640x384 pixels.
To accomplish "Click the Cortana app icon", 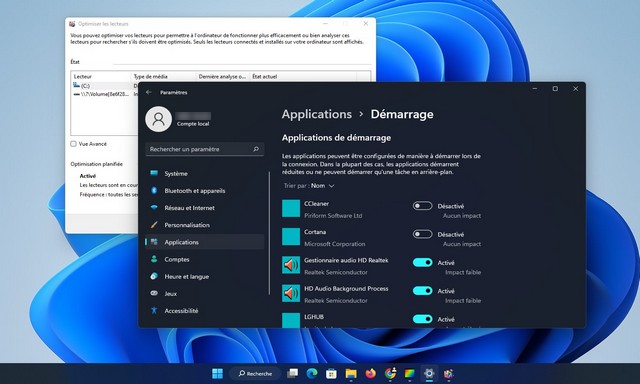I will click(291, 237).
